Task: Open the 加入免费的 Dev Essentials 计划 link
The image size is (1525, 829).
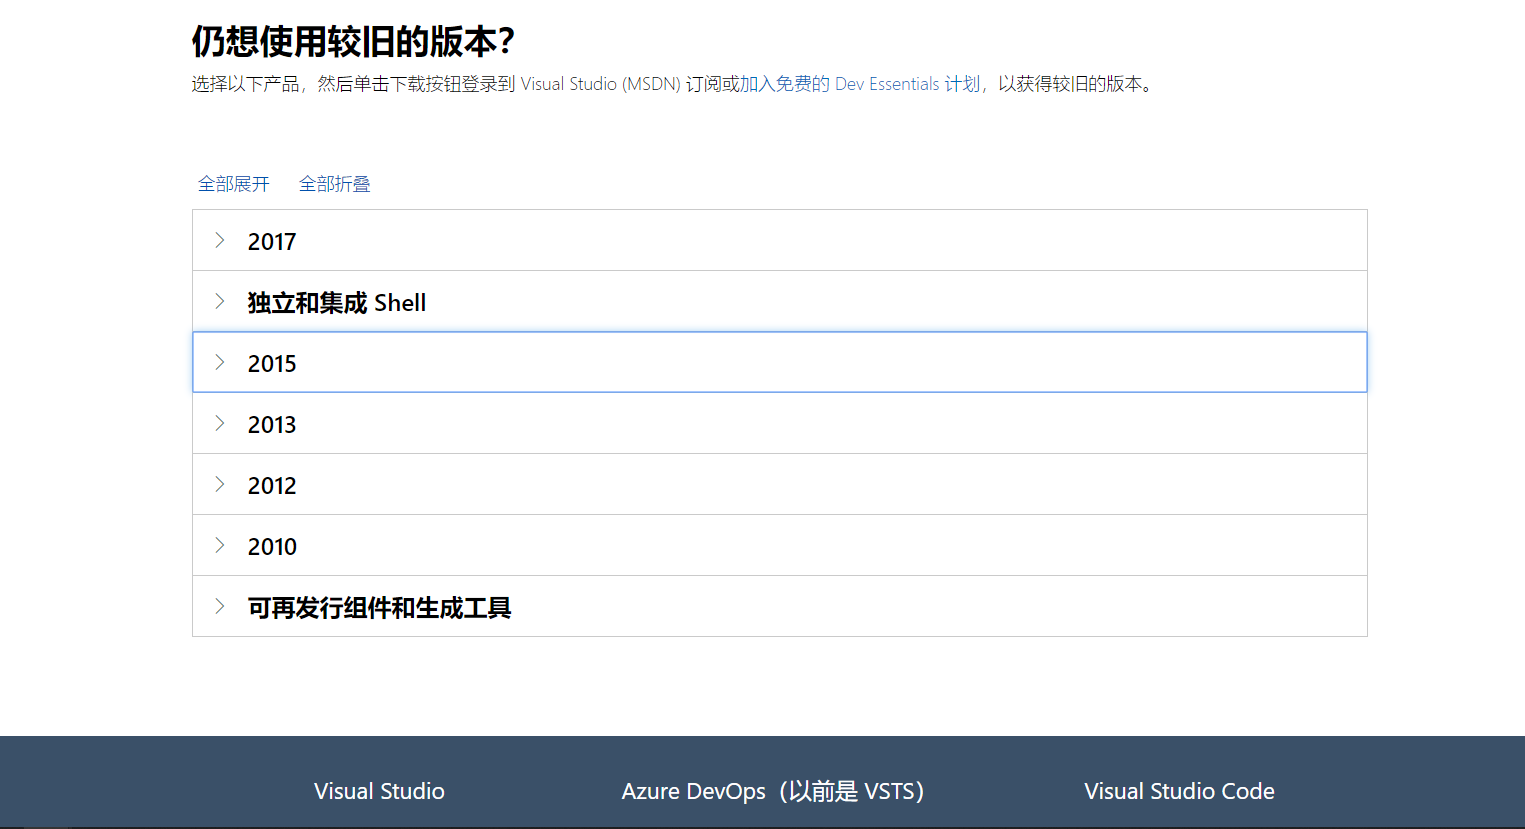Action: pos(860,84)
